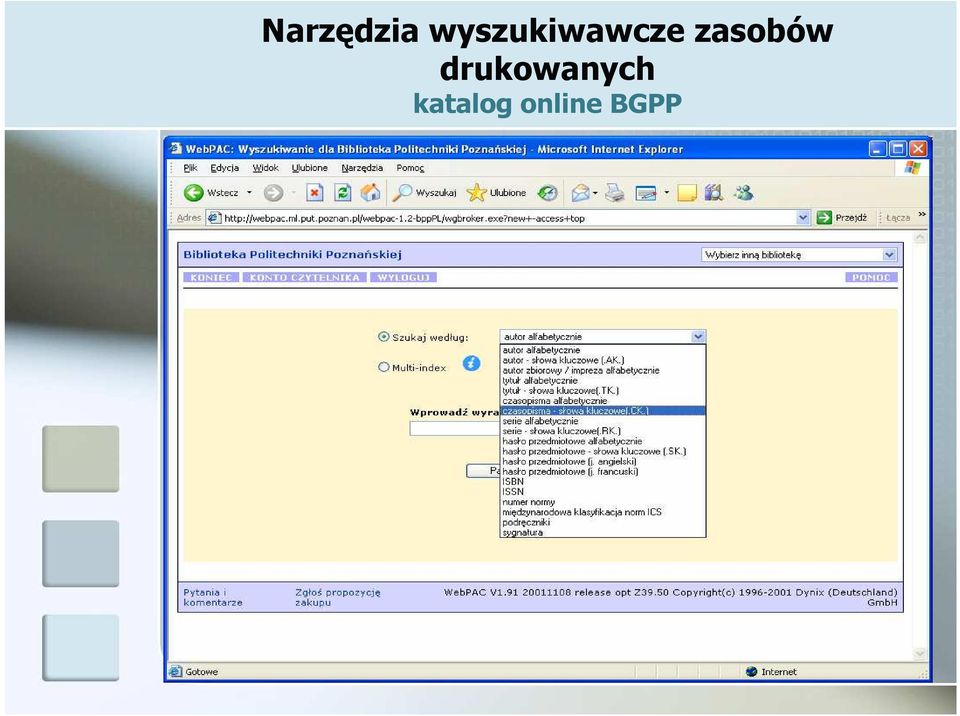Open the Pomoc menu
This screenshot has height=716, width=960.
click(x=410, y=168)
